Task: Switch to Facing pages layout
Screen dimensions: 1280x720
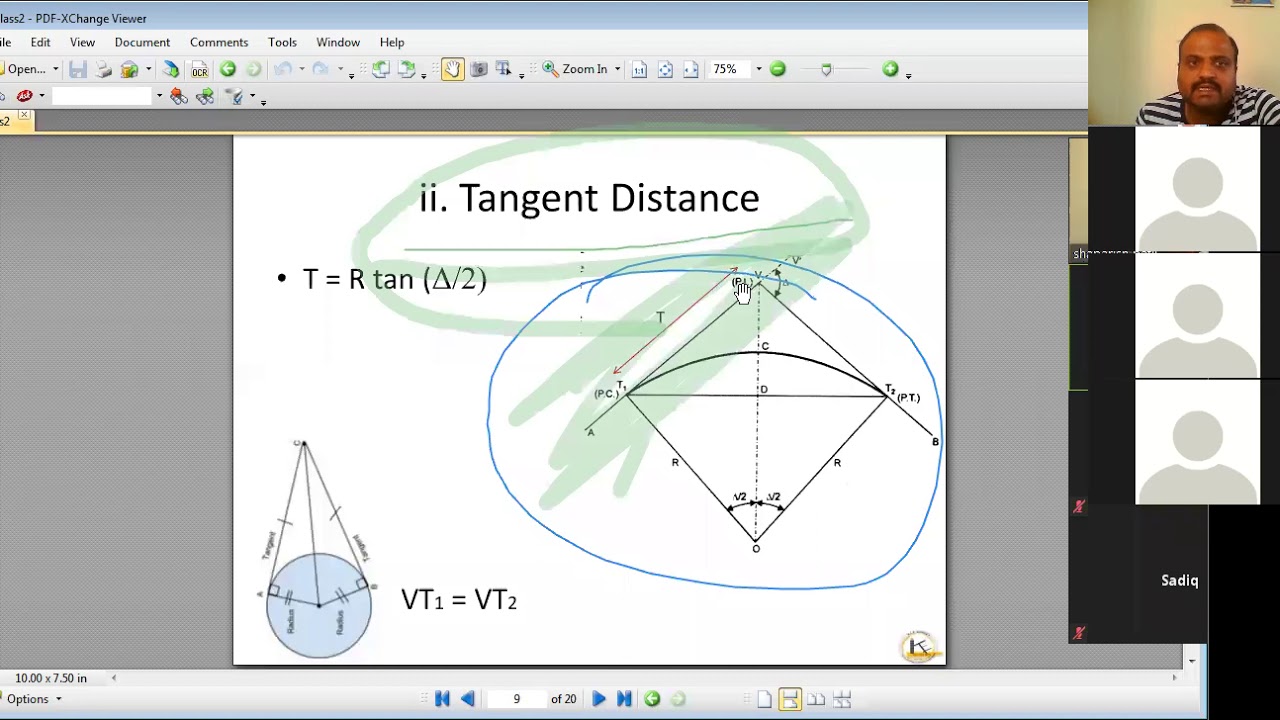Action: click(x=816, y=699)
